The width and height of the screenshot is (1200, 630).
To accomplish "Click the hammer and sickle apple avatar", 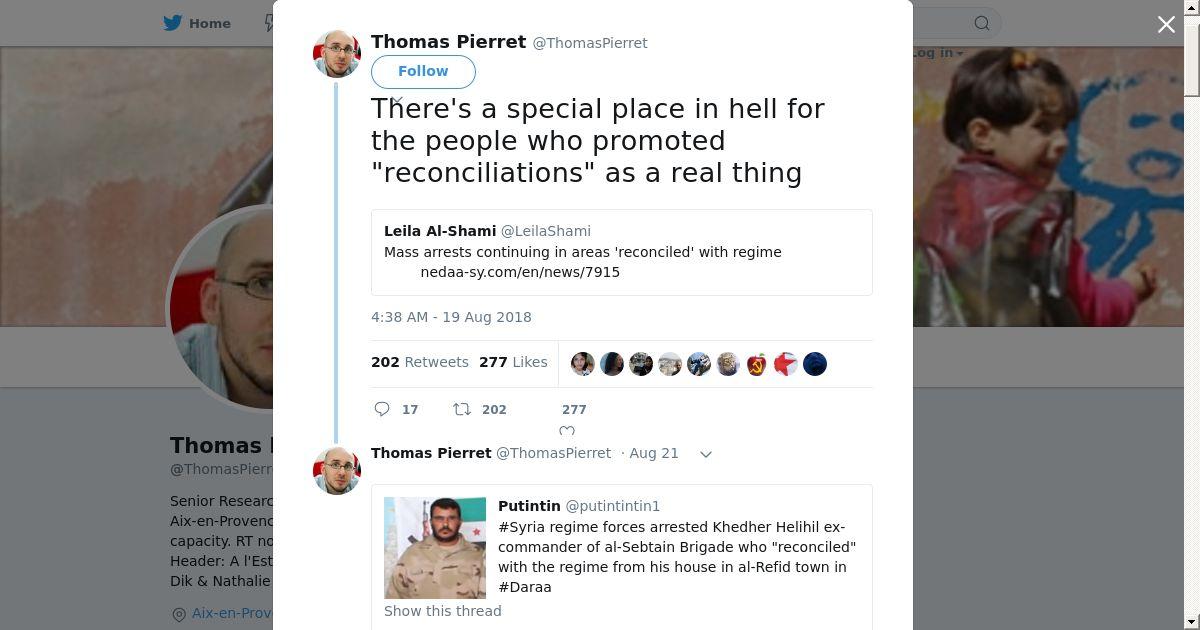I will [757, 364].
